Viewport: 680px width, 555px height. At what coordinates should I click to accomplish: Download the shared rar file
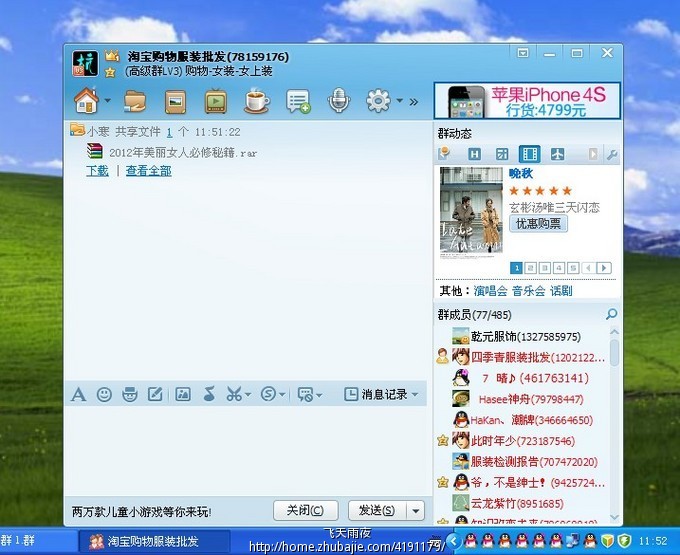pos(97,171)
